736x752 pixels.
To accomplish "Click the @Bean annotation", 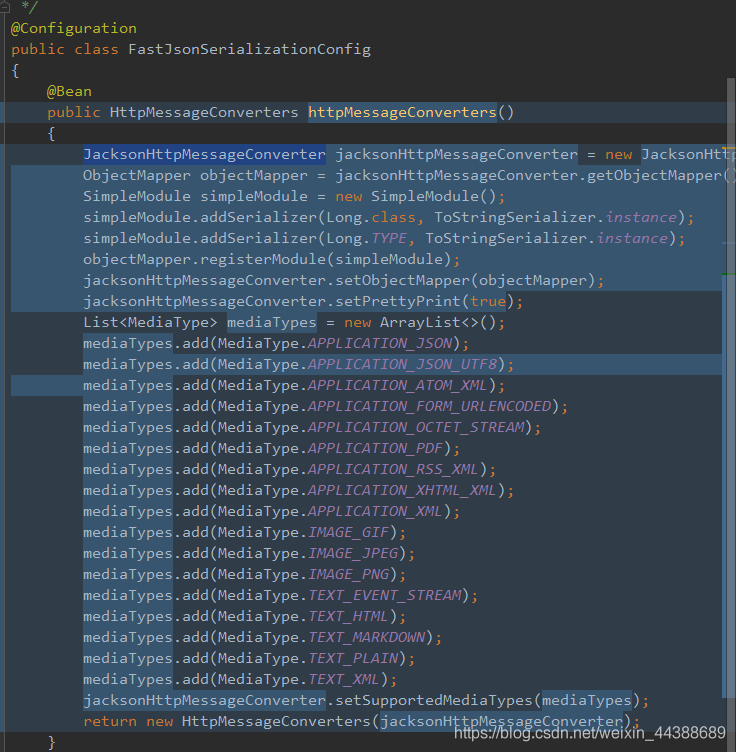I will 69,91.
